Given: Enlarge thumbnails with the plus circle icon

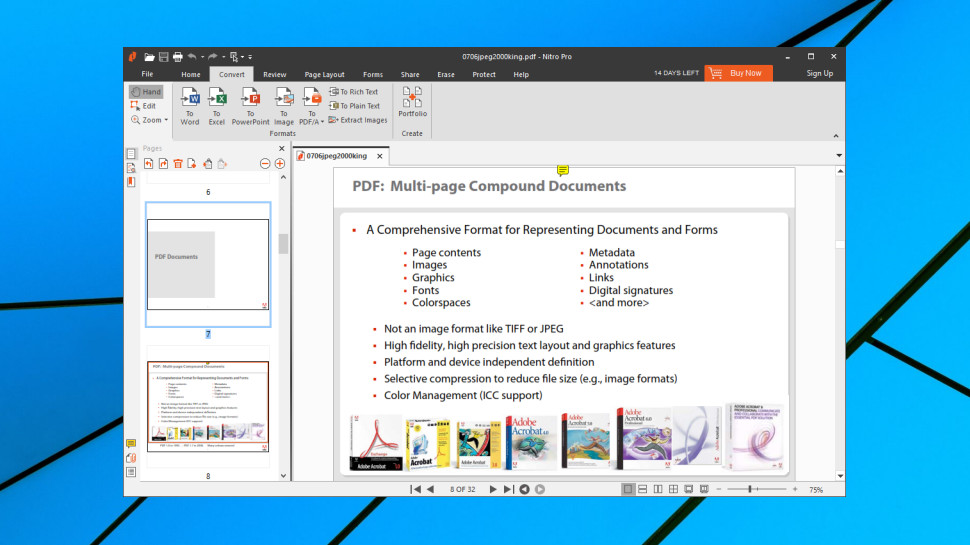Looking at the screenshot, I should 280,164.
